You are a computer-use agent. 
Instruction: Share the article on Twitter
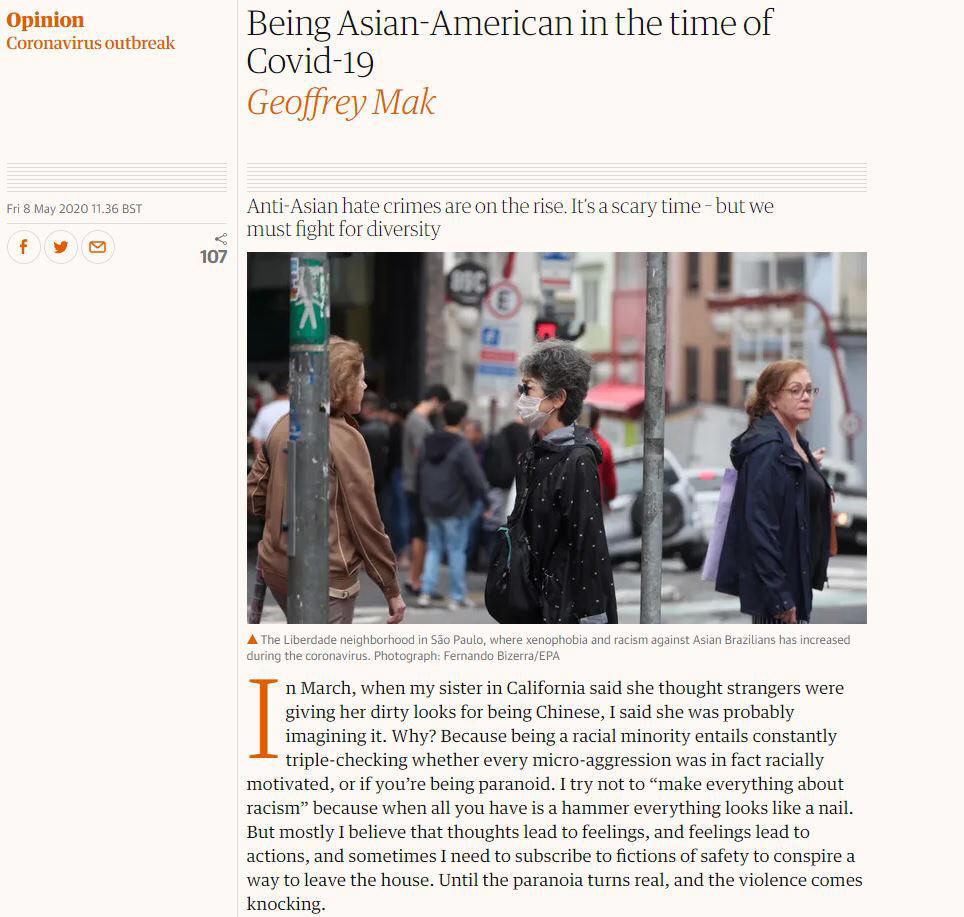61,247
